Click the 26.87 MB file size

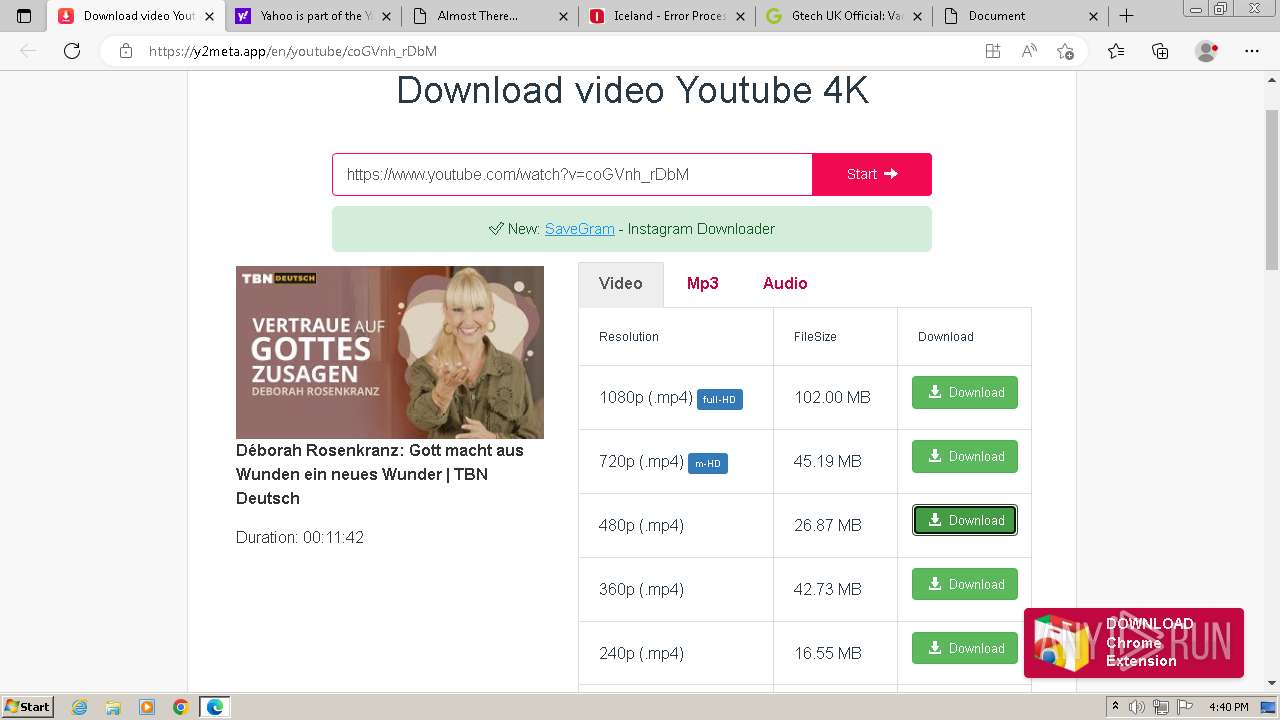click(828, 525)
